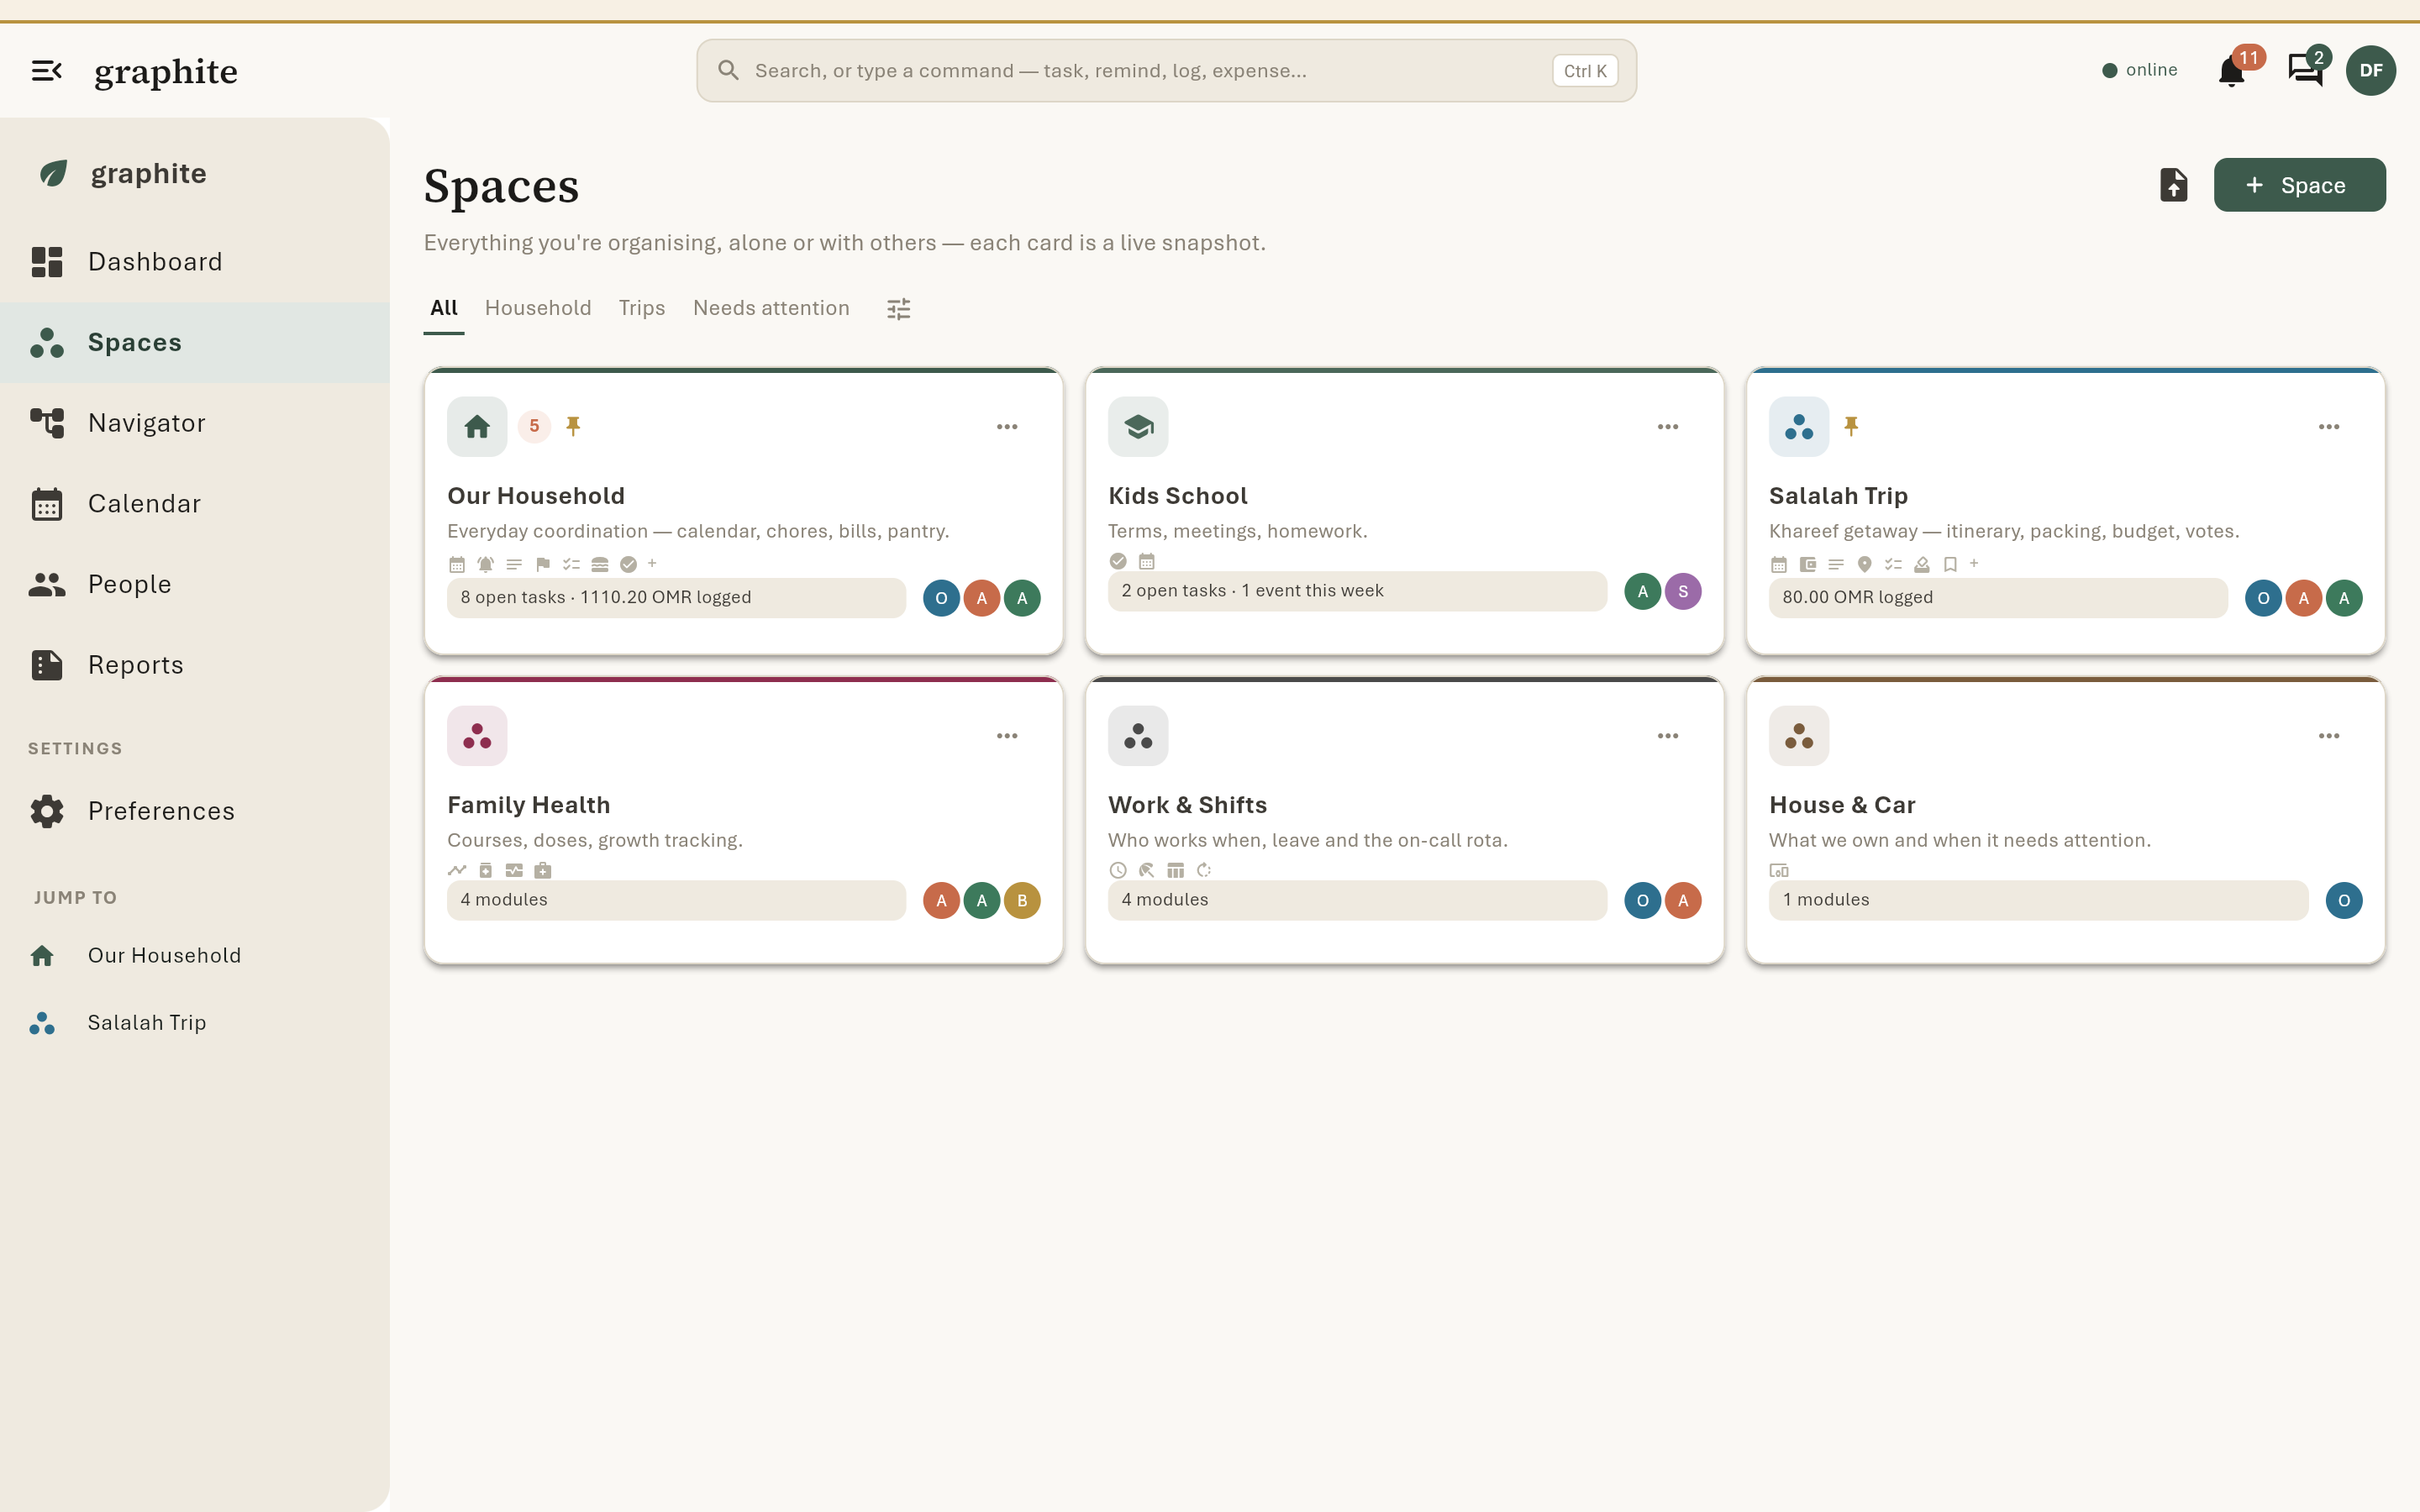Viewport: 2420px width, 1512px height.
Task: Open the notifications bell
Action: point(2231,71)
